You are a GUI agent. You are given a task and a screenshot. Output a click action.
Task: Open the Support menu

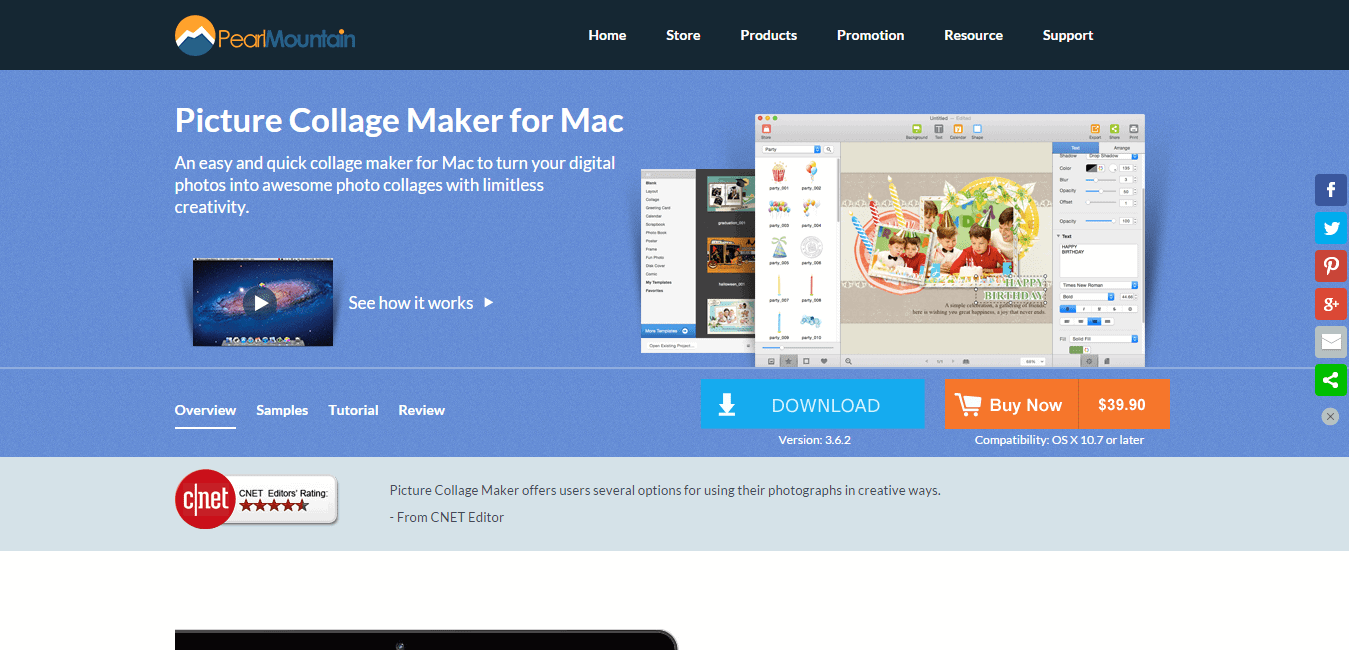(1068, 35)
